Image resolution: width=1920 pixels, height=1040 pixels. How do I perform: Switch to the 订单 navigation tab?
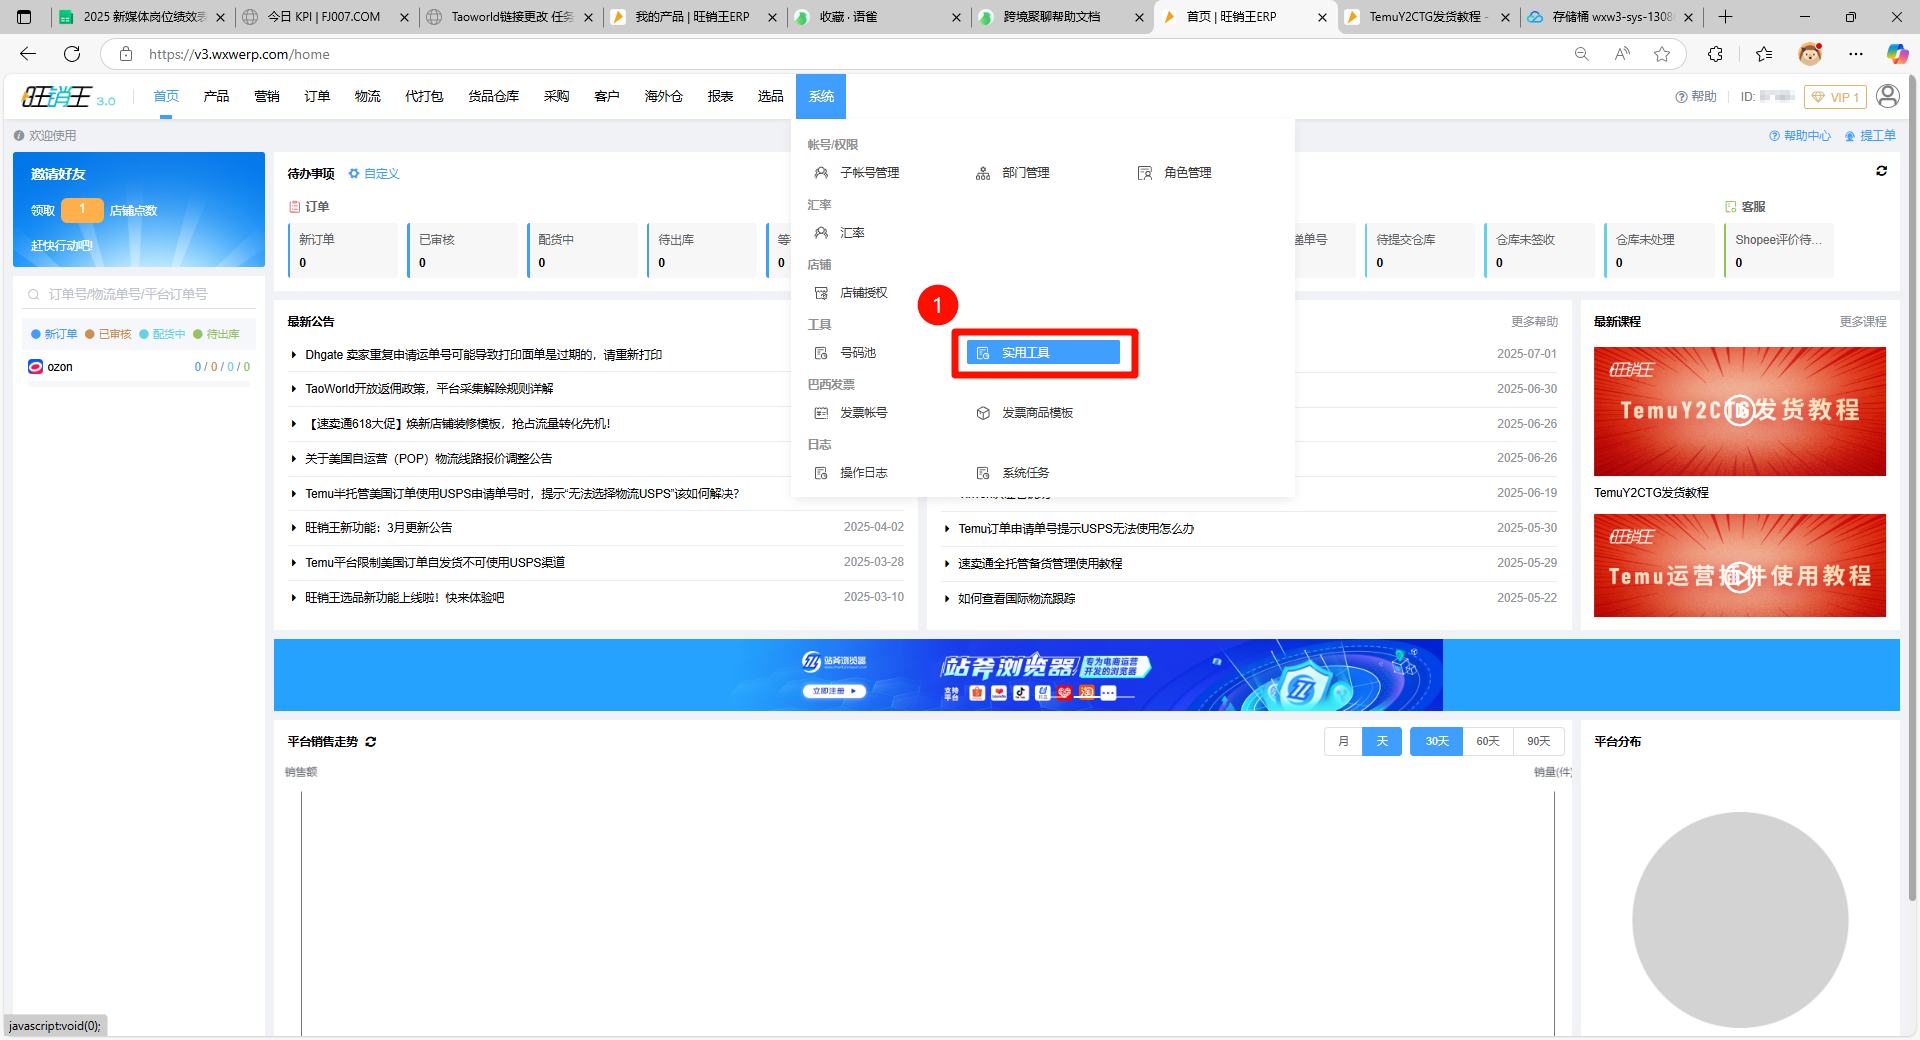click(317, 96)
